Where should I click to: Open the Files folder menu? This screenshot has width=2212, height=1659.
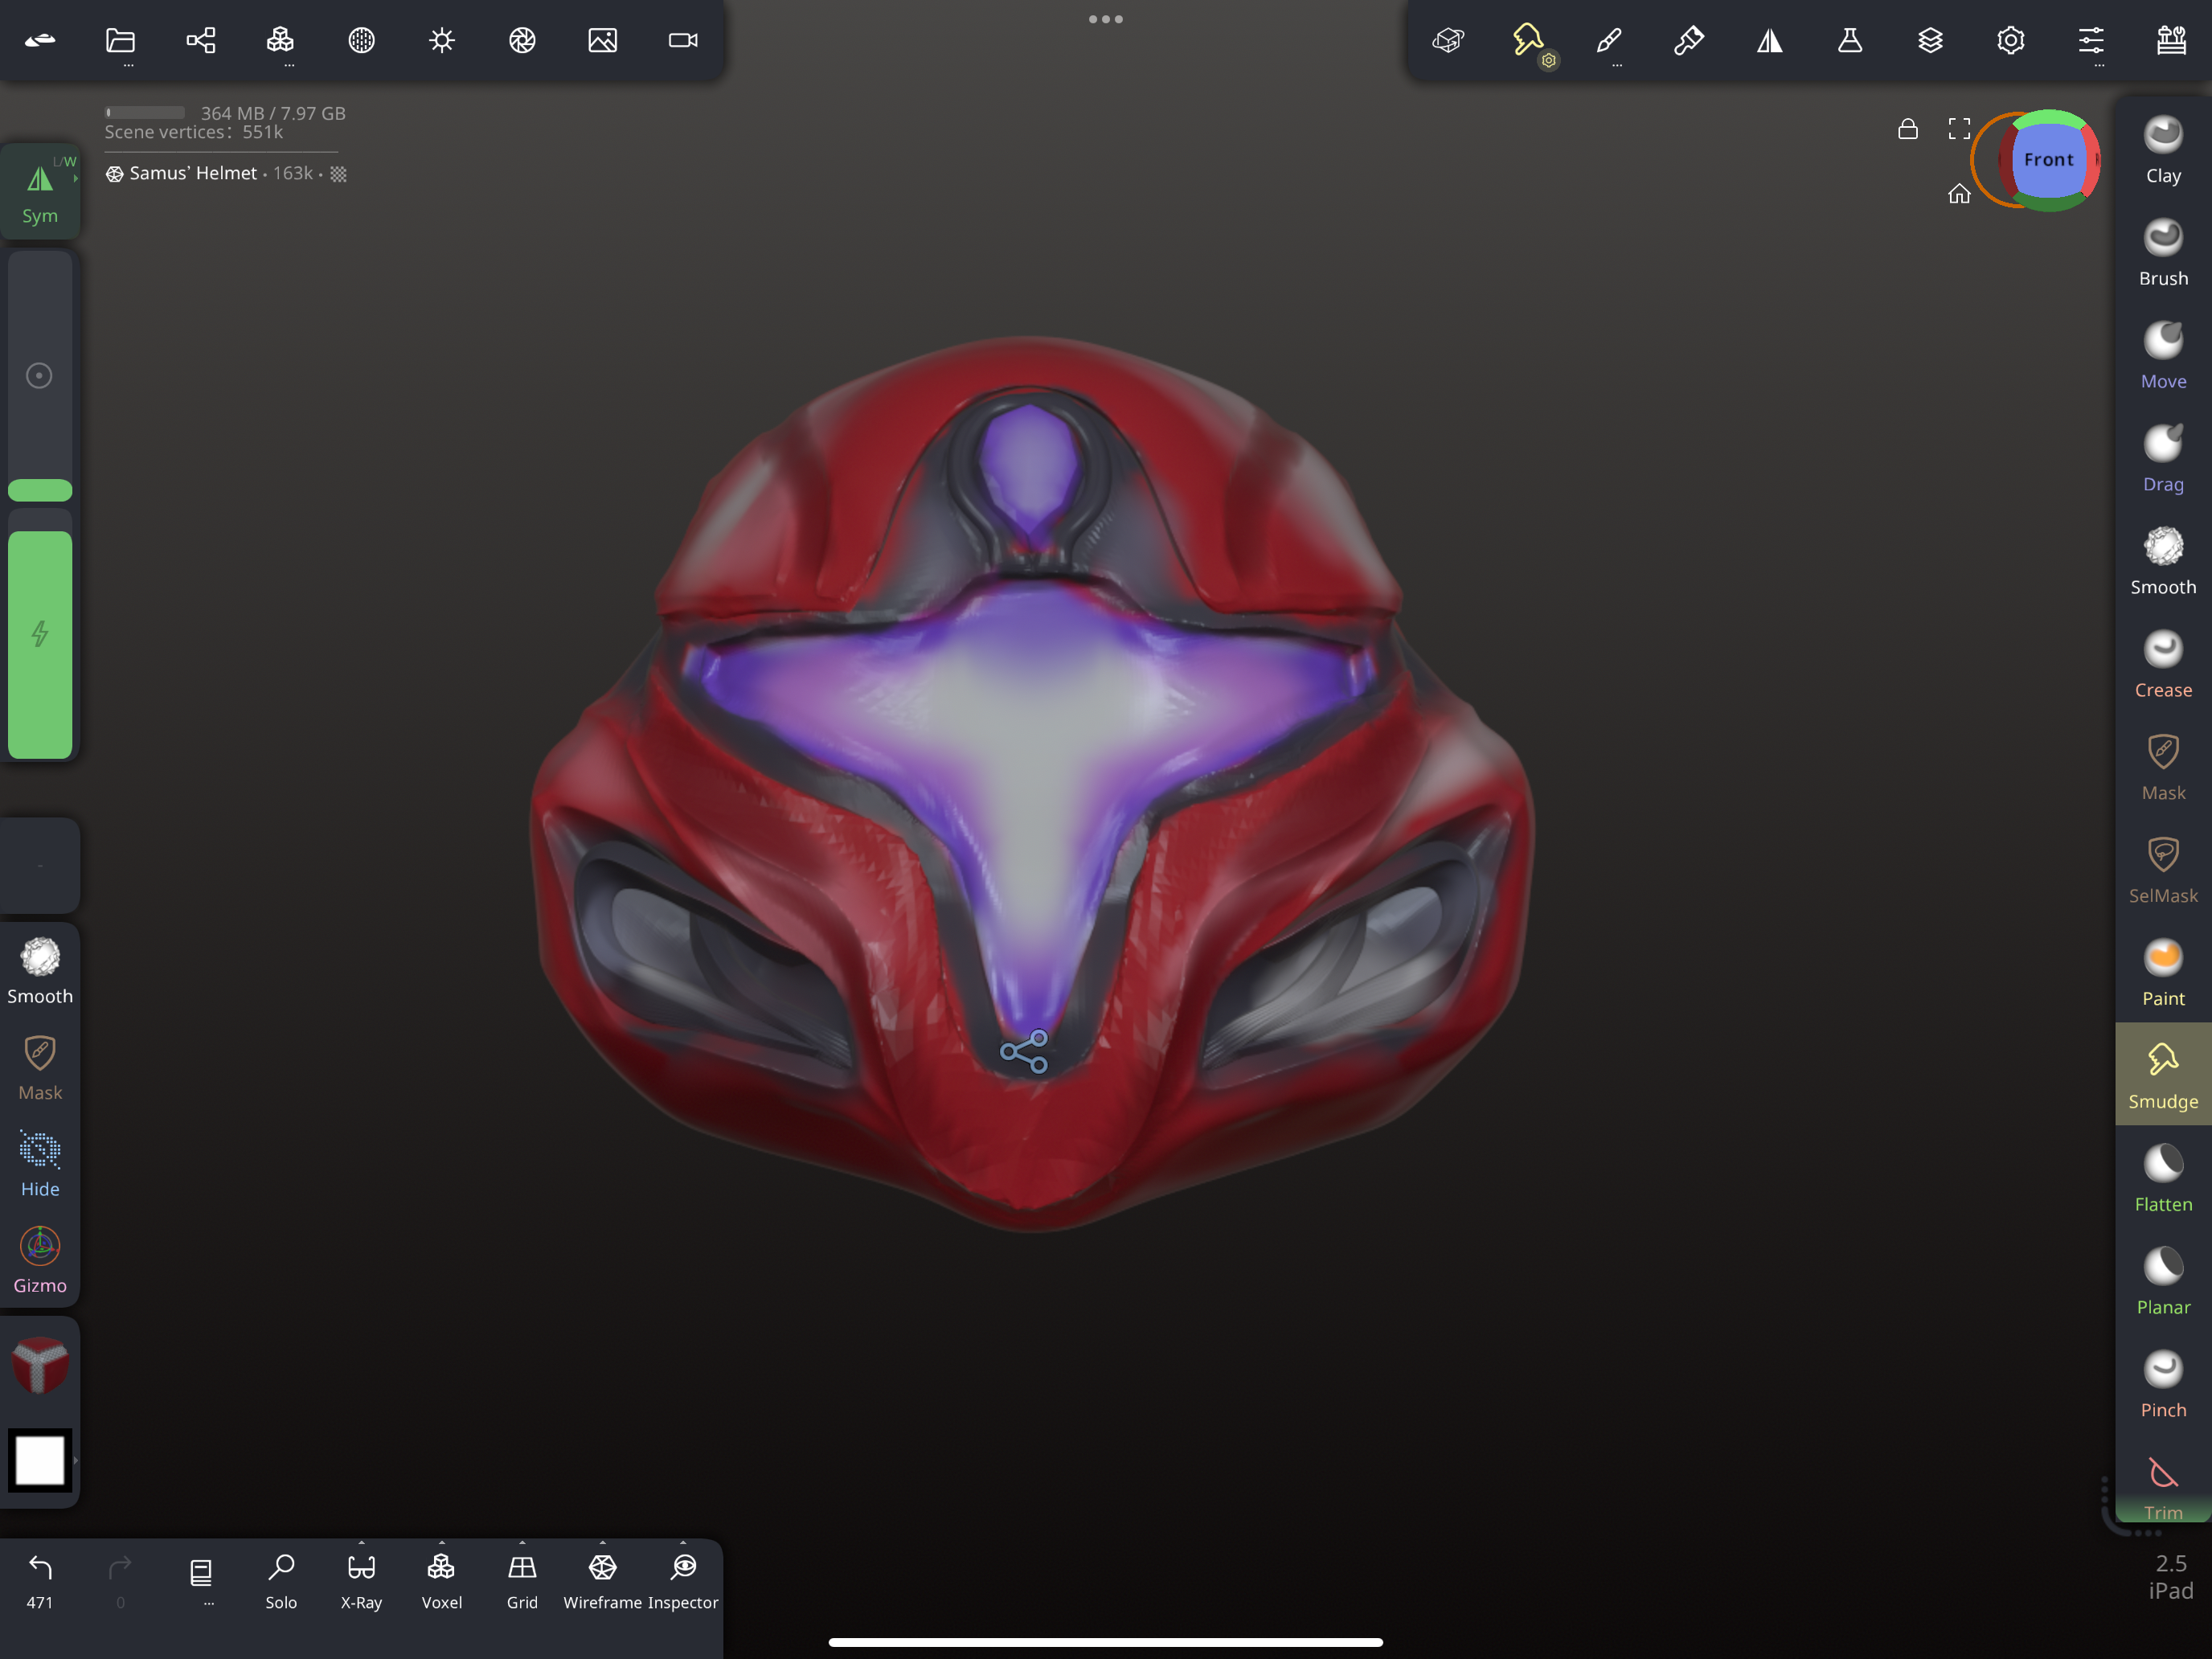point(120,40)
